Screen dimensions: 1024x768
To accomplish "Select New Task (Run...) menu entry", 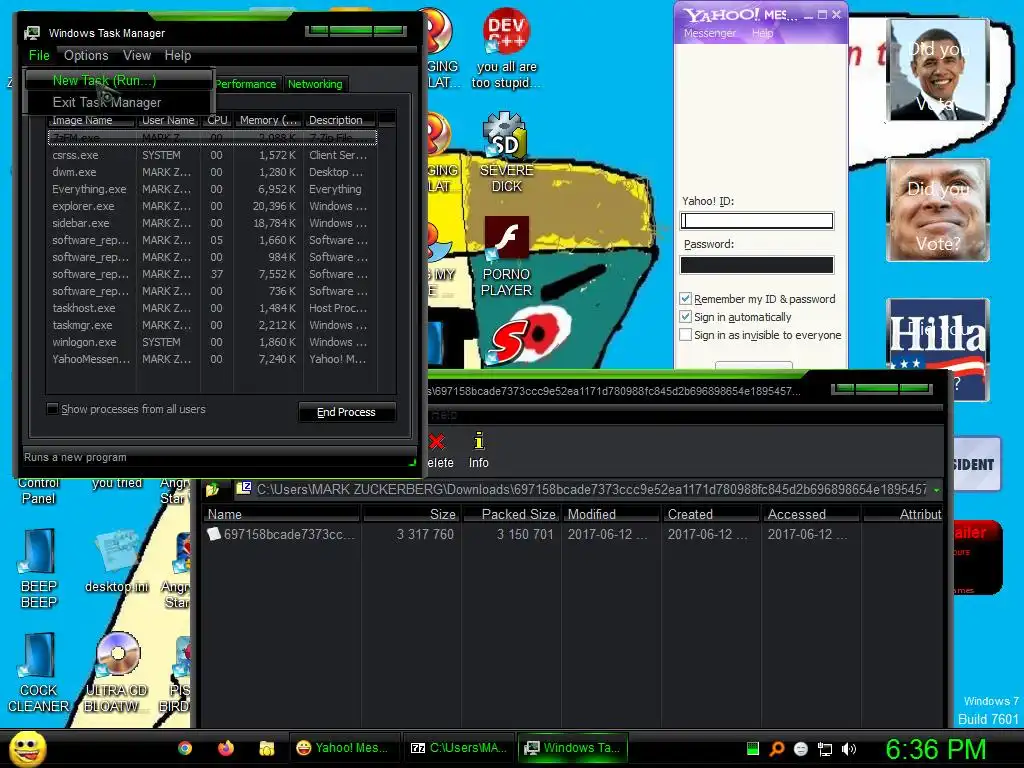I will point(118,80).
